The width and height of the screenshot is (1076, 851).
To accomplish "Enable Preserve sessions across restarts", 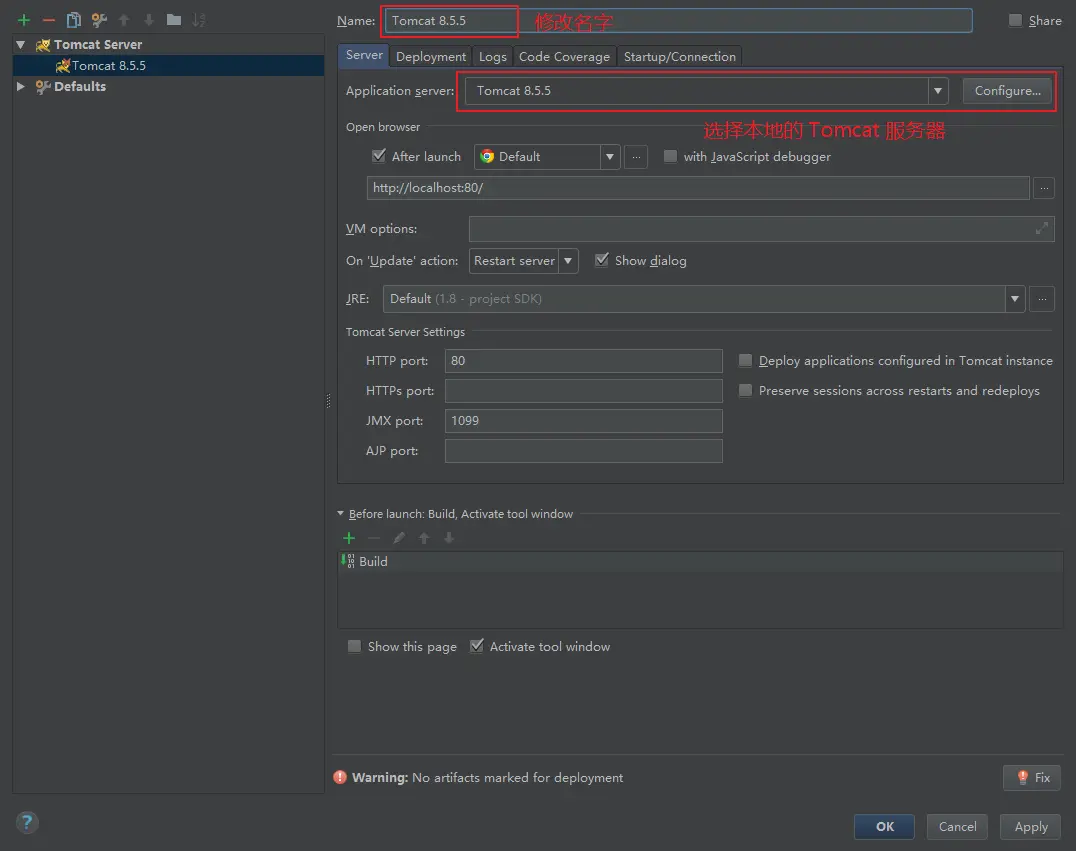I will click(x=745, y=390).
